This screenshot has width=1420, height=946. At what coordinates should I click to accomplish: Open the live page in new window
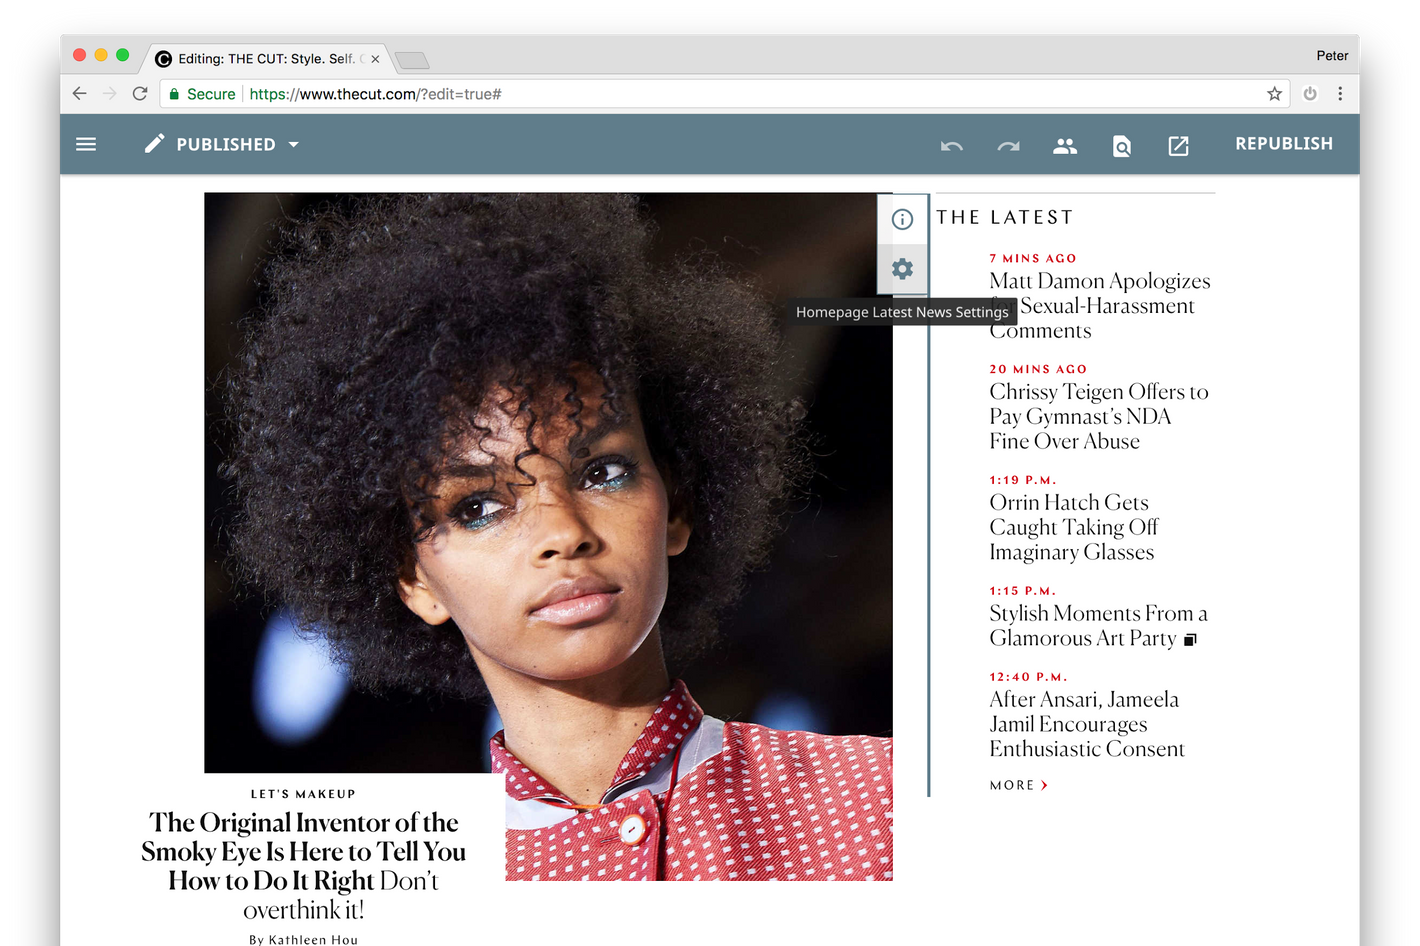pos(1178,146)
